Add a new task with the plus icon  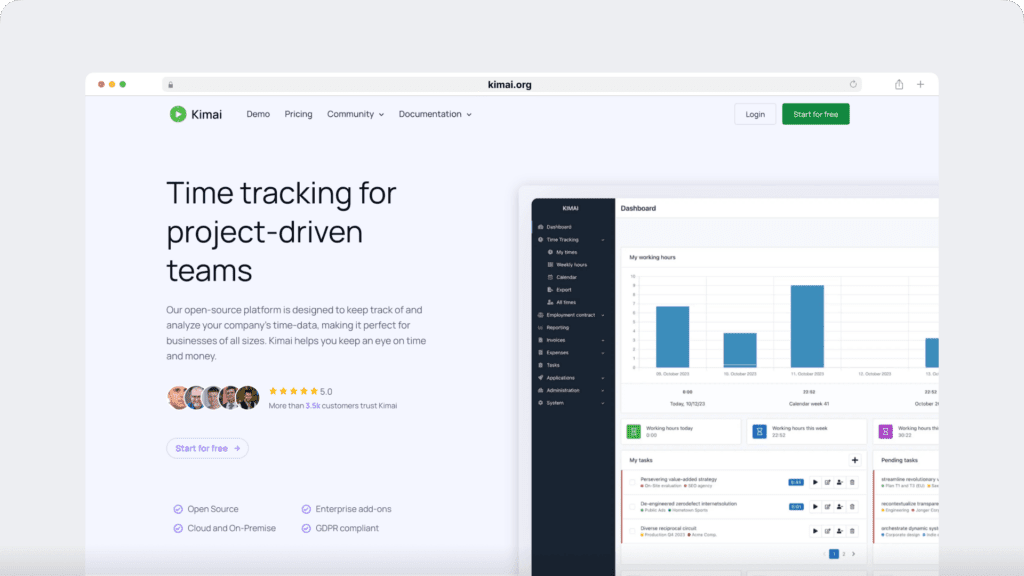point(854,460)
